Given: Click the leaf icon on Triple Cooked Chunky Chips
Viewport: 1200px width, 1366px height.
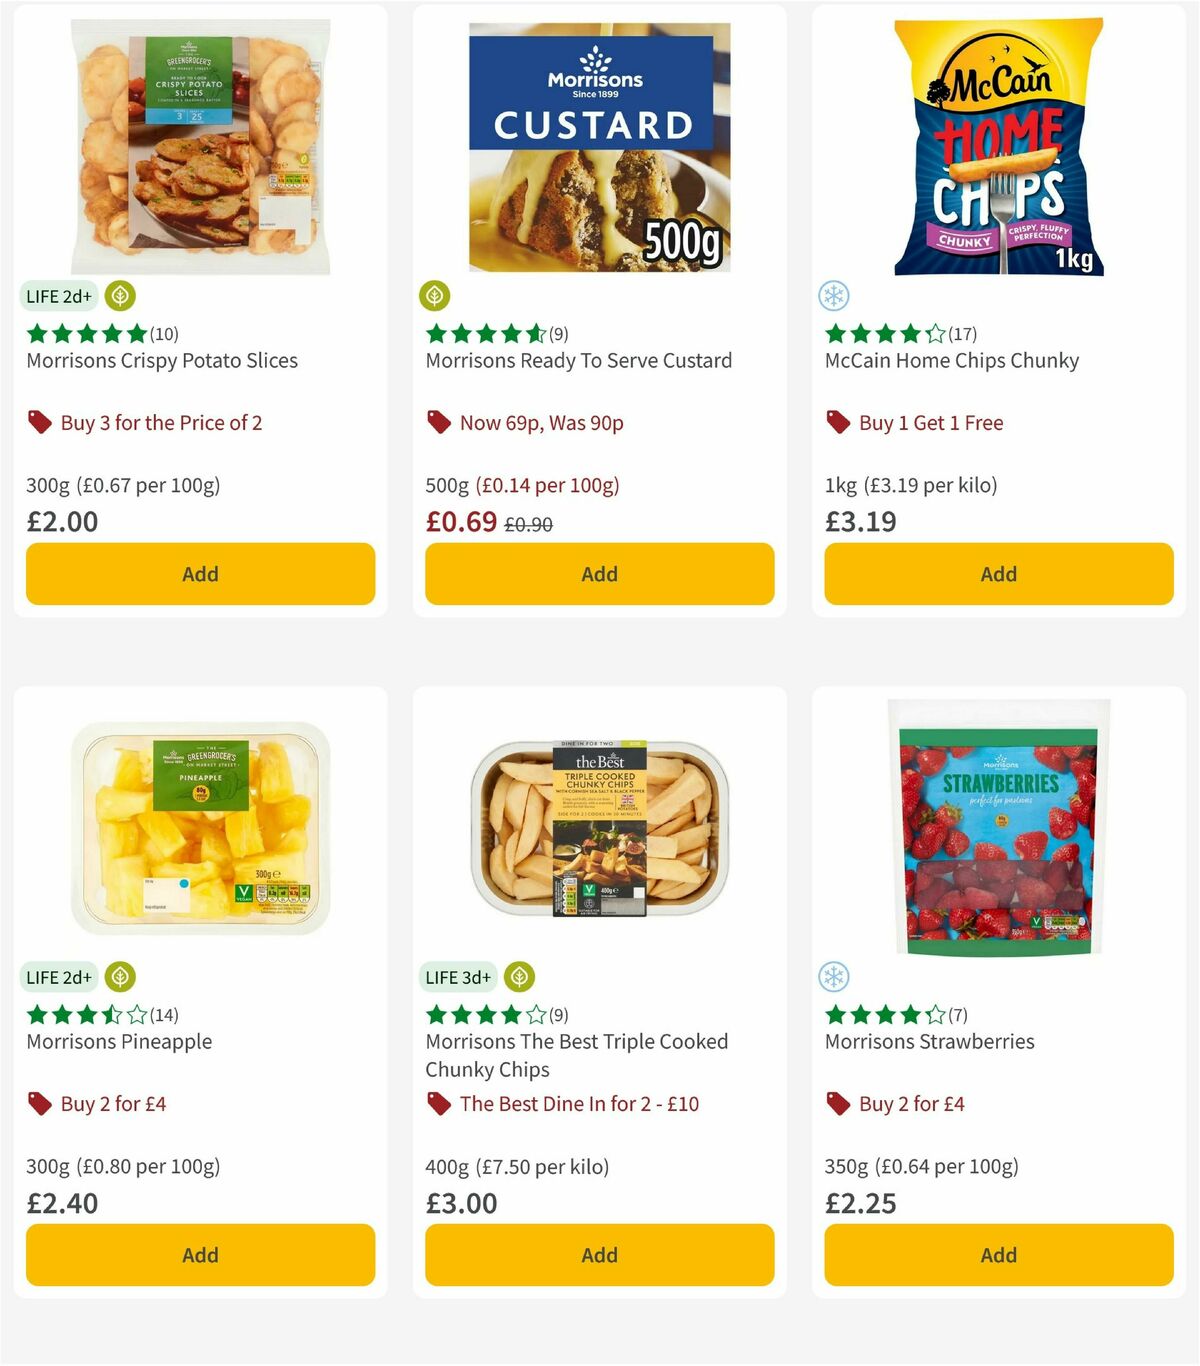Looking at the screenshot, I should click(x=518, y=977).
